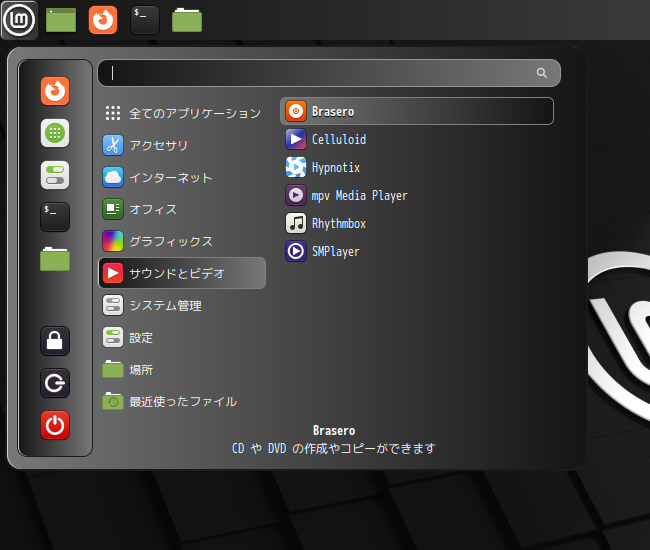The height and width of the screenshot is (550, 650).
Task: Launch the Hypnotix application
Action: [417, 167]
